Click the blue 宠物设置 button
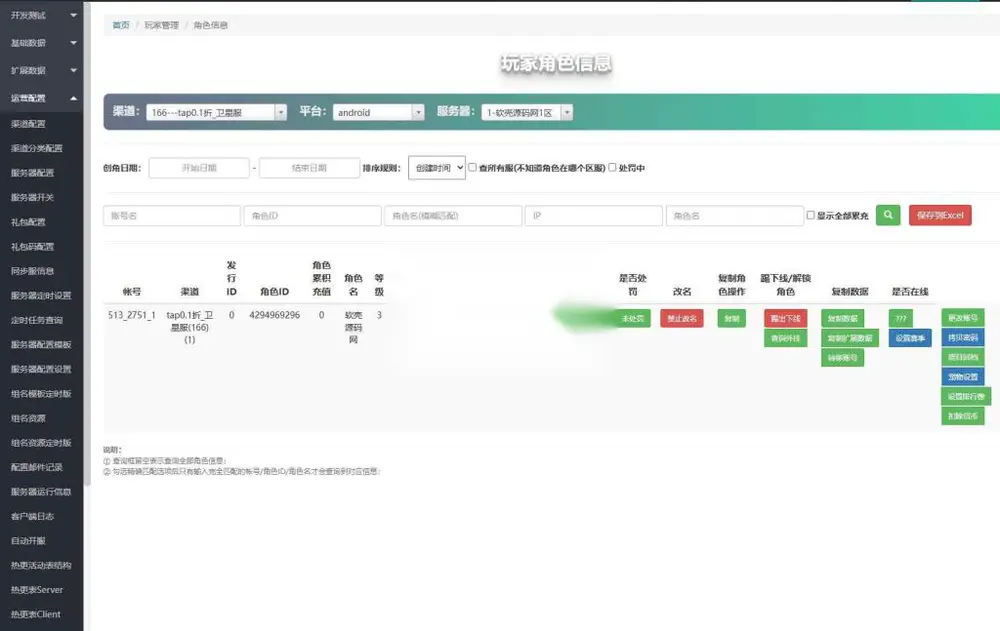 pyautogui.click(x=963, y=376)
